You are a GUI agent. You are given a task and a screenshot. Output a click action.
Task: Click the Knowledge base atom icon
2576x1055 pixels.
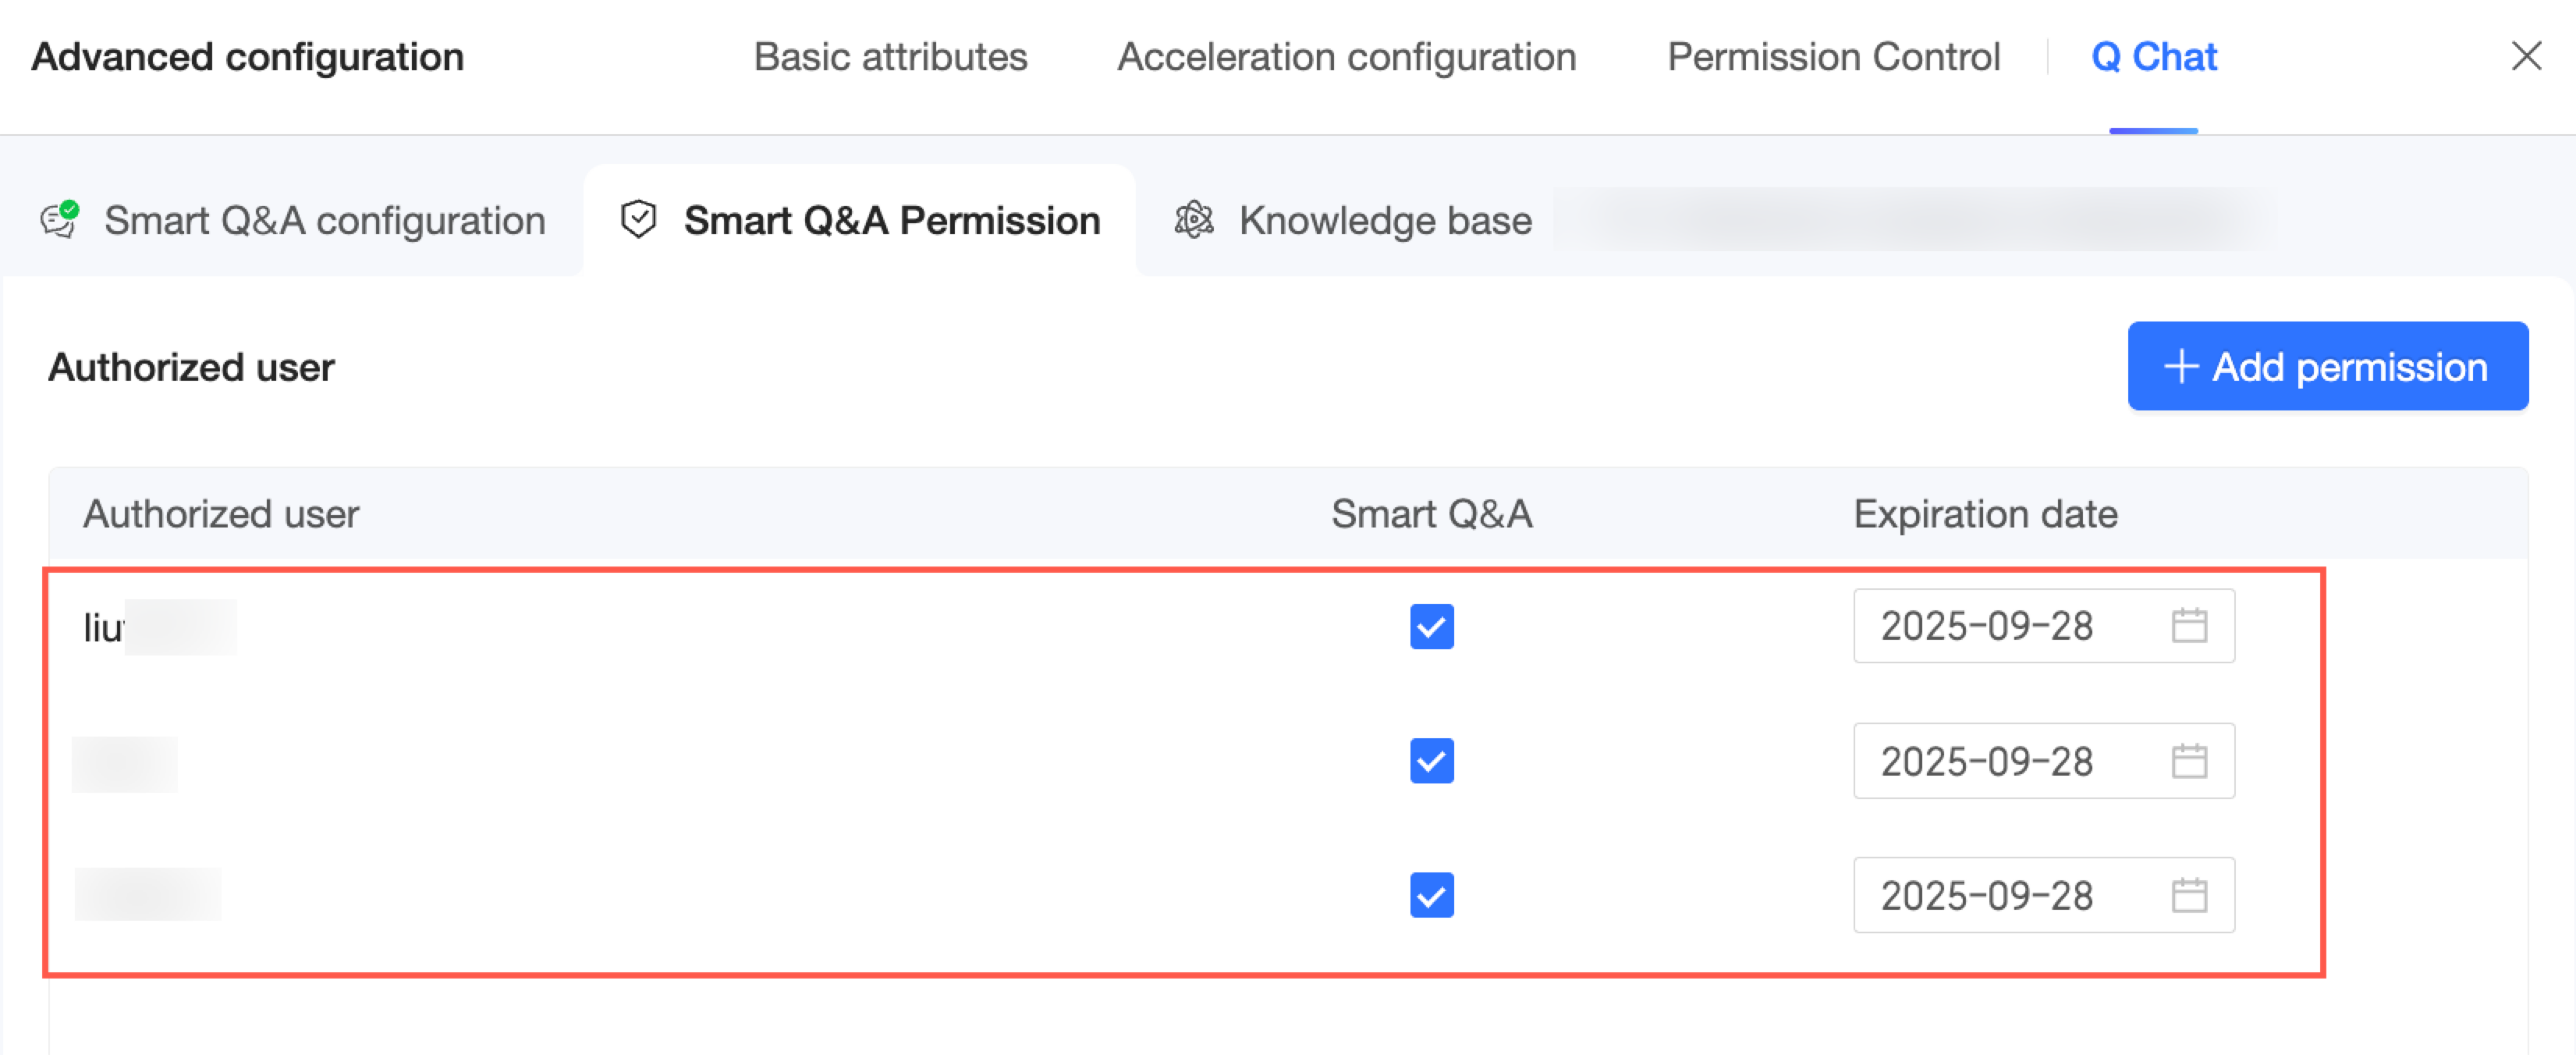click(x=1193, y=219)
